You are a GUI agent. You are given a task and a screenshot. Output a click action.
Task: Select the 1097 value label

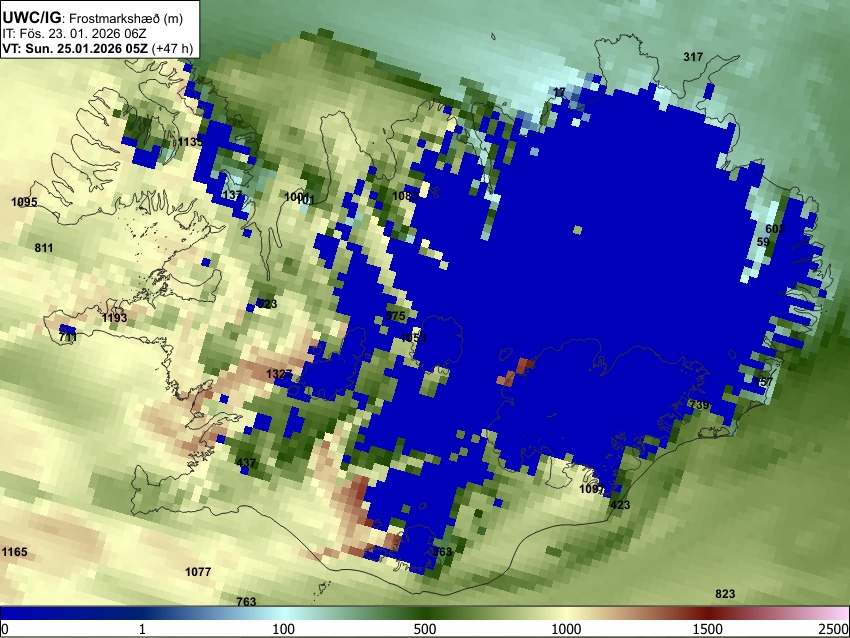pos(592,489)
